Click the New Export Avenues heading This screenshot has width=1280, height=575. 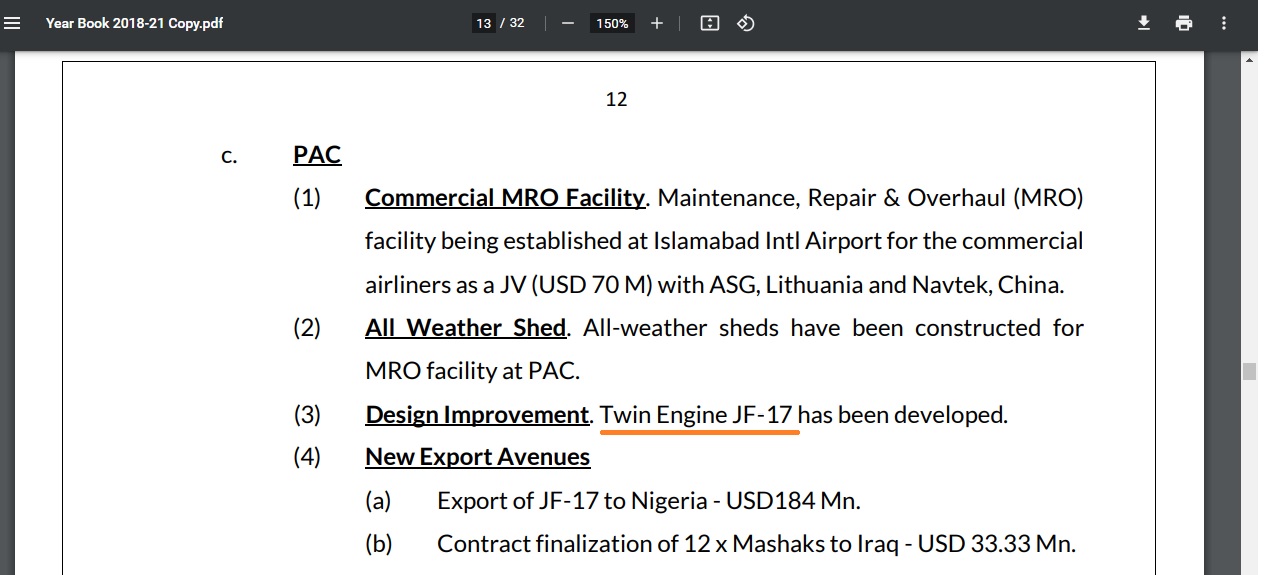tap(478, 458)
